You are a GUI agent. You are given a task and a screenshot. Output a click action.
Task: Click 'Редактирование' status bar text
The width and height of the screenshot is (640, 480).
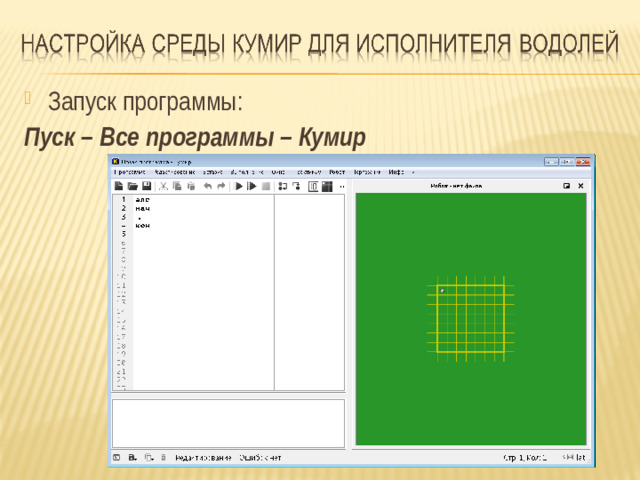(x=203, y=458)
